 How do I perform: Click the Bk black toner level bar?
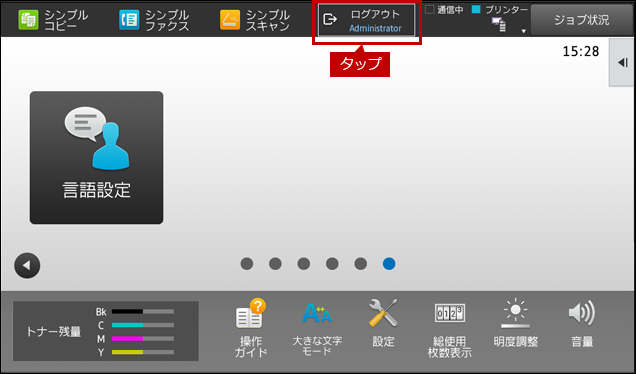[143, 312]
